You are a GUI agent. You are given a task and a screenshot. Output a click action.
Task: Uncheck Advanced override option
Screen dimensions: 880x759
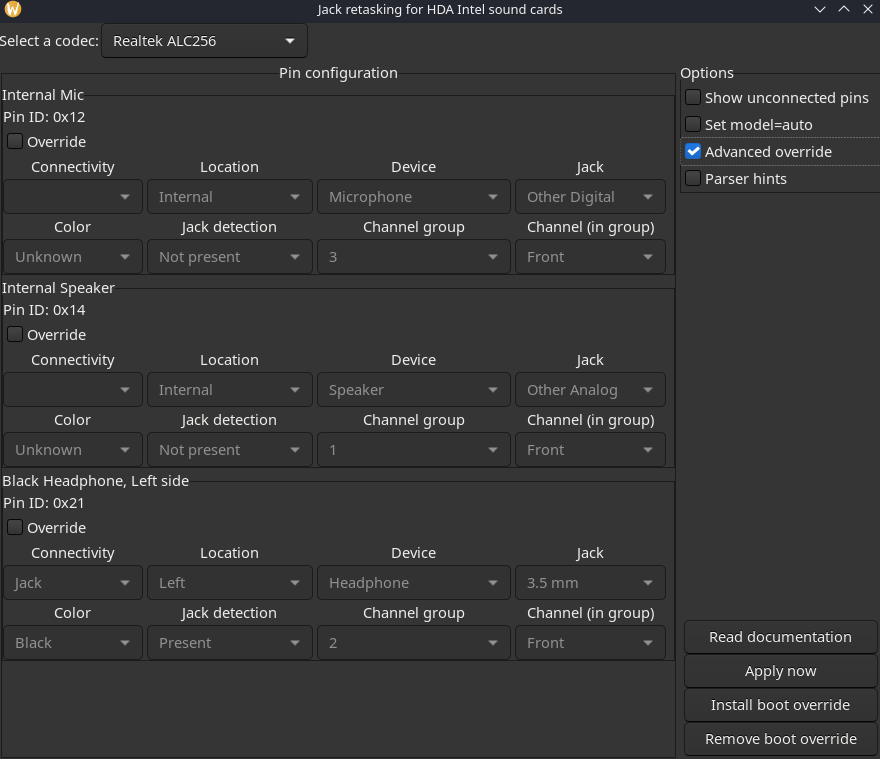[x=693, y=152]
